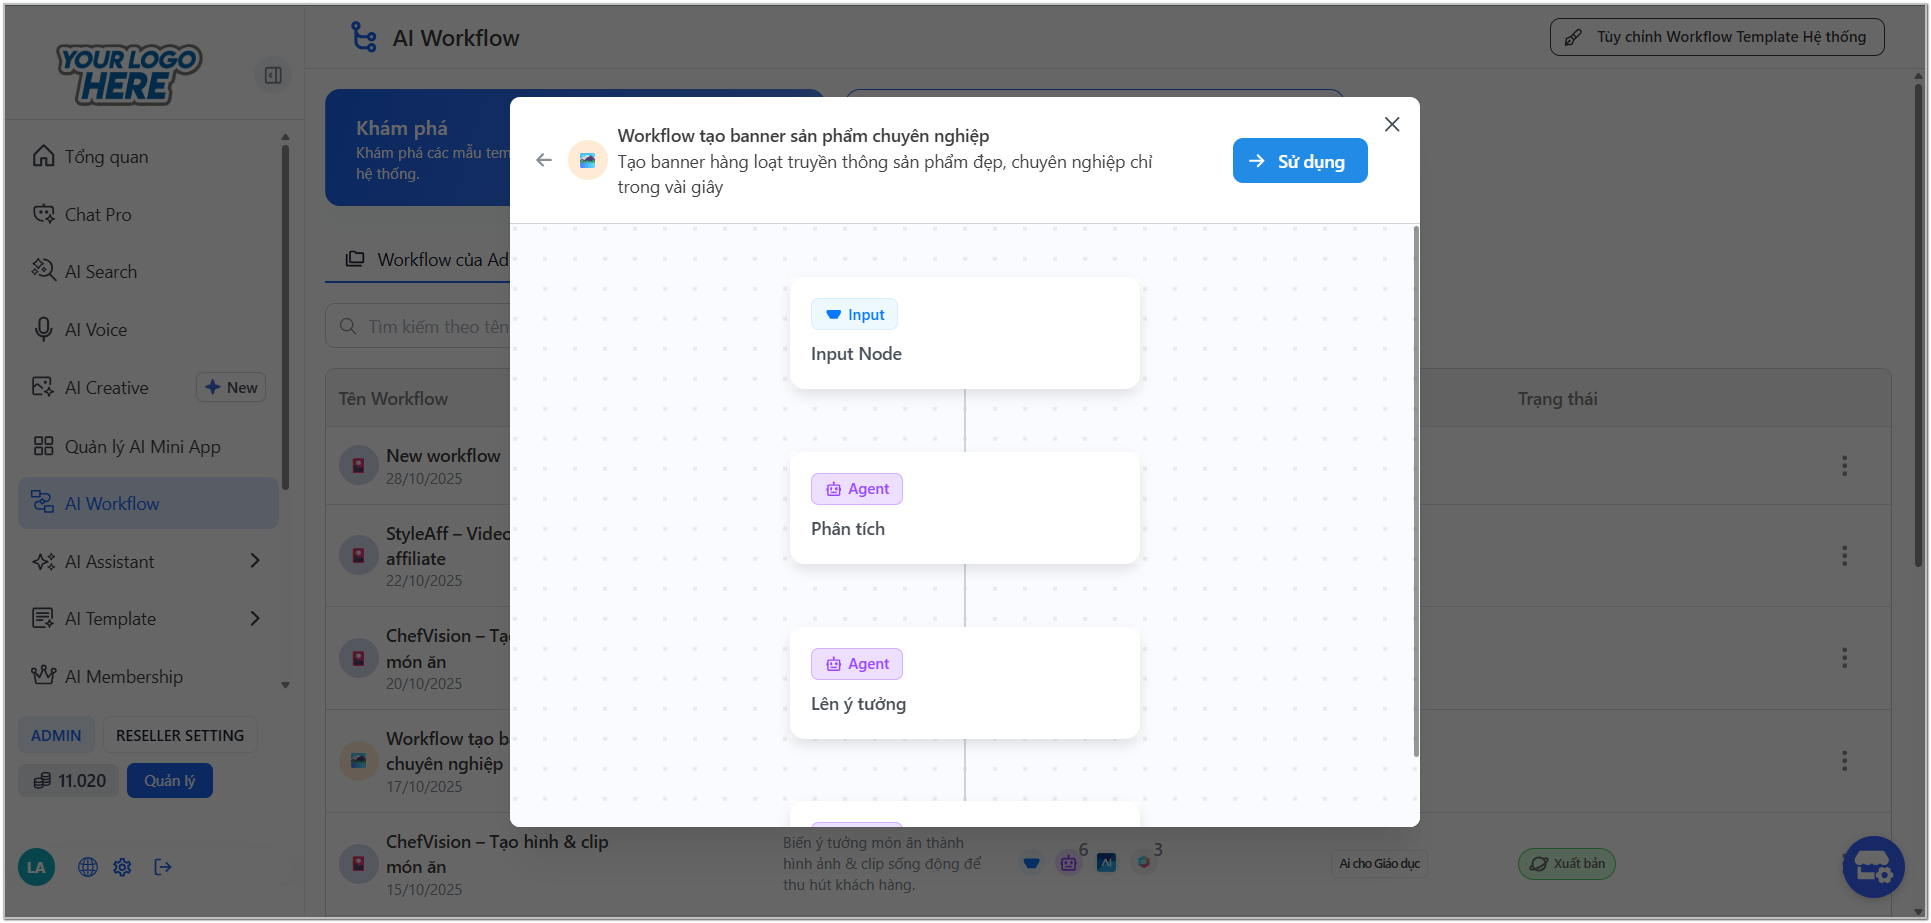Expand the AI Assistant submenu

pyautogui.click(x=255, y=561)
